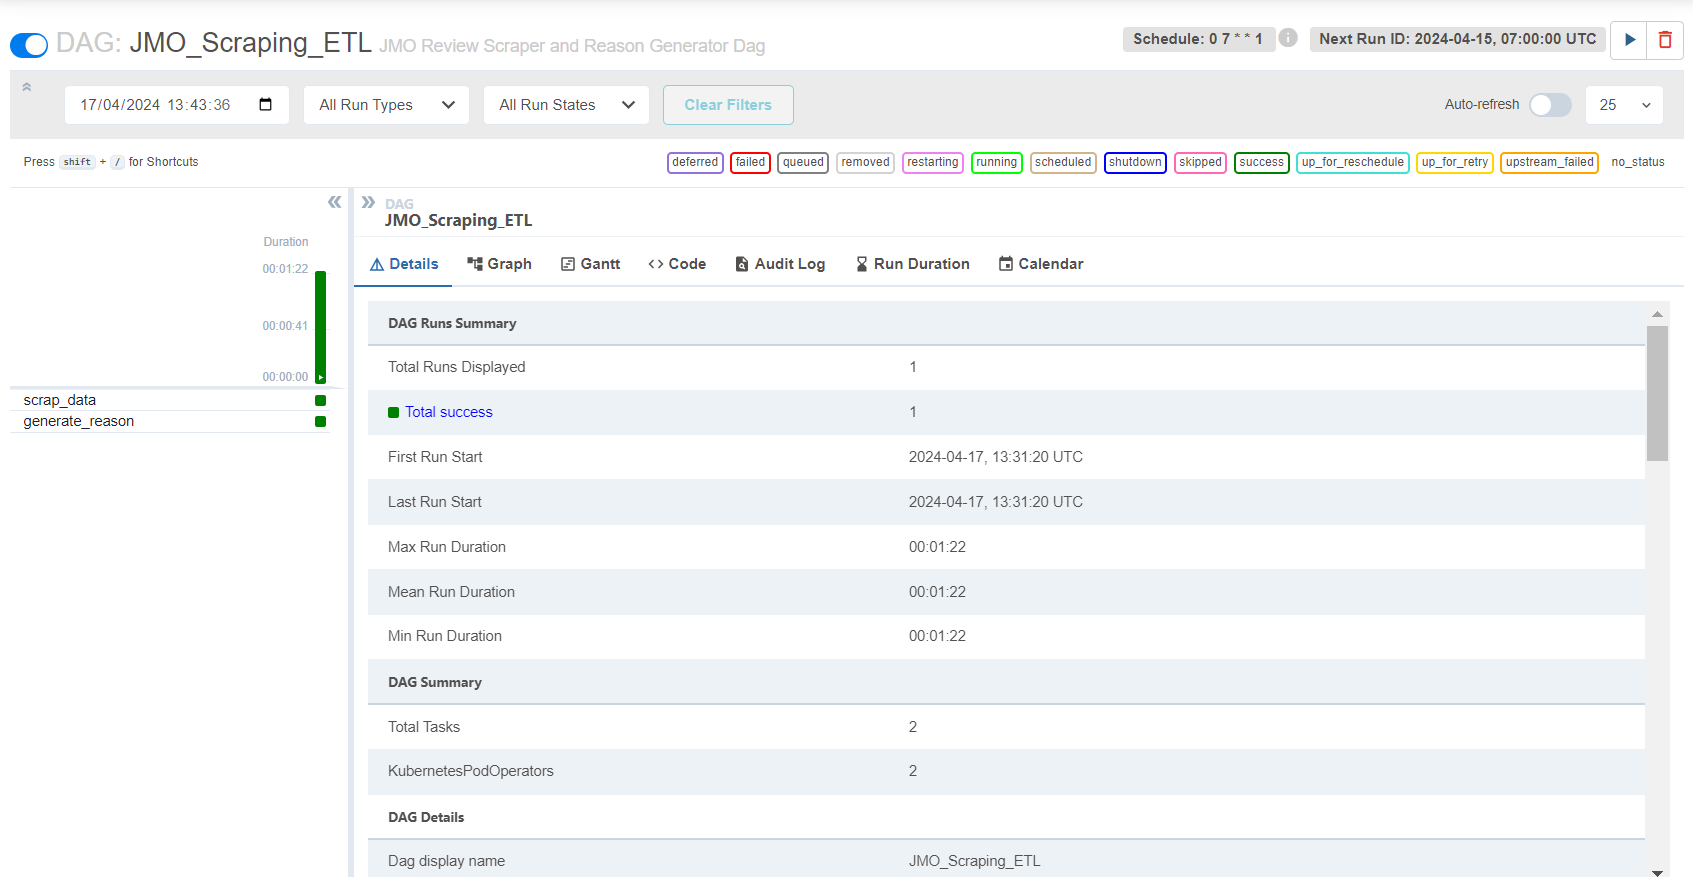Filter by up_for_retry status badge

click(x=1455, y=162)
